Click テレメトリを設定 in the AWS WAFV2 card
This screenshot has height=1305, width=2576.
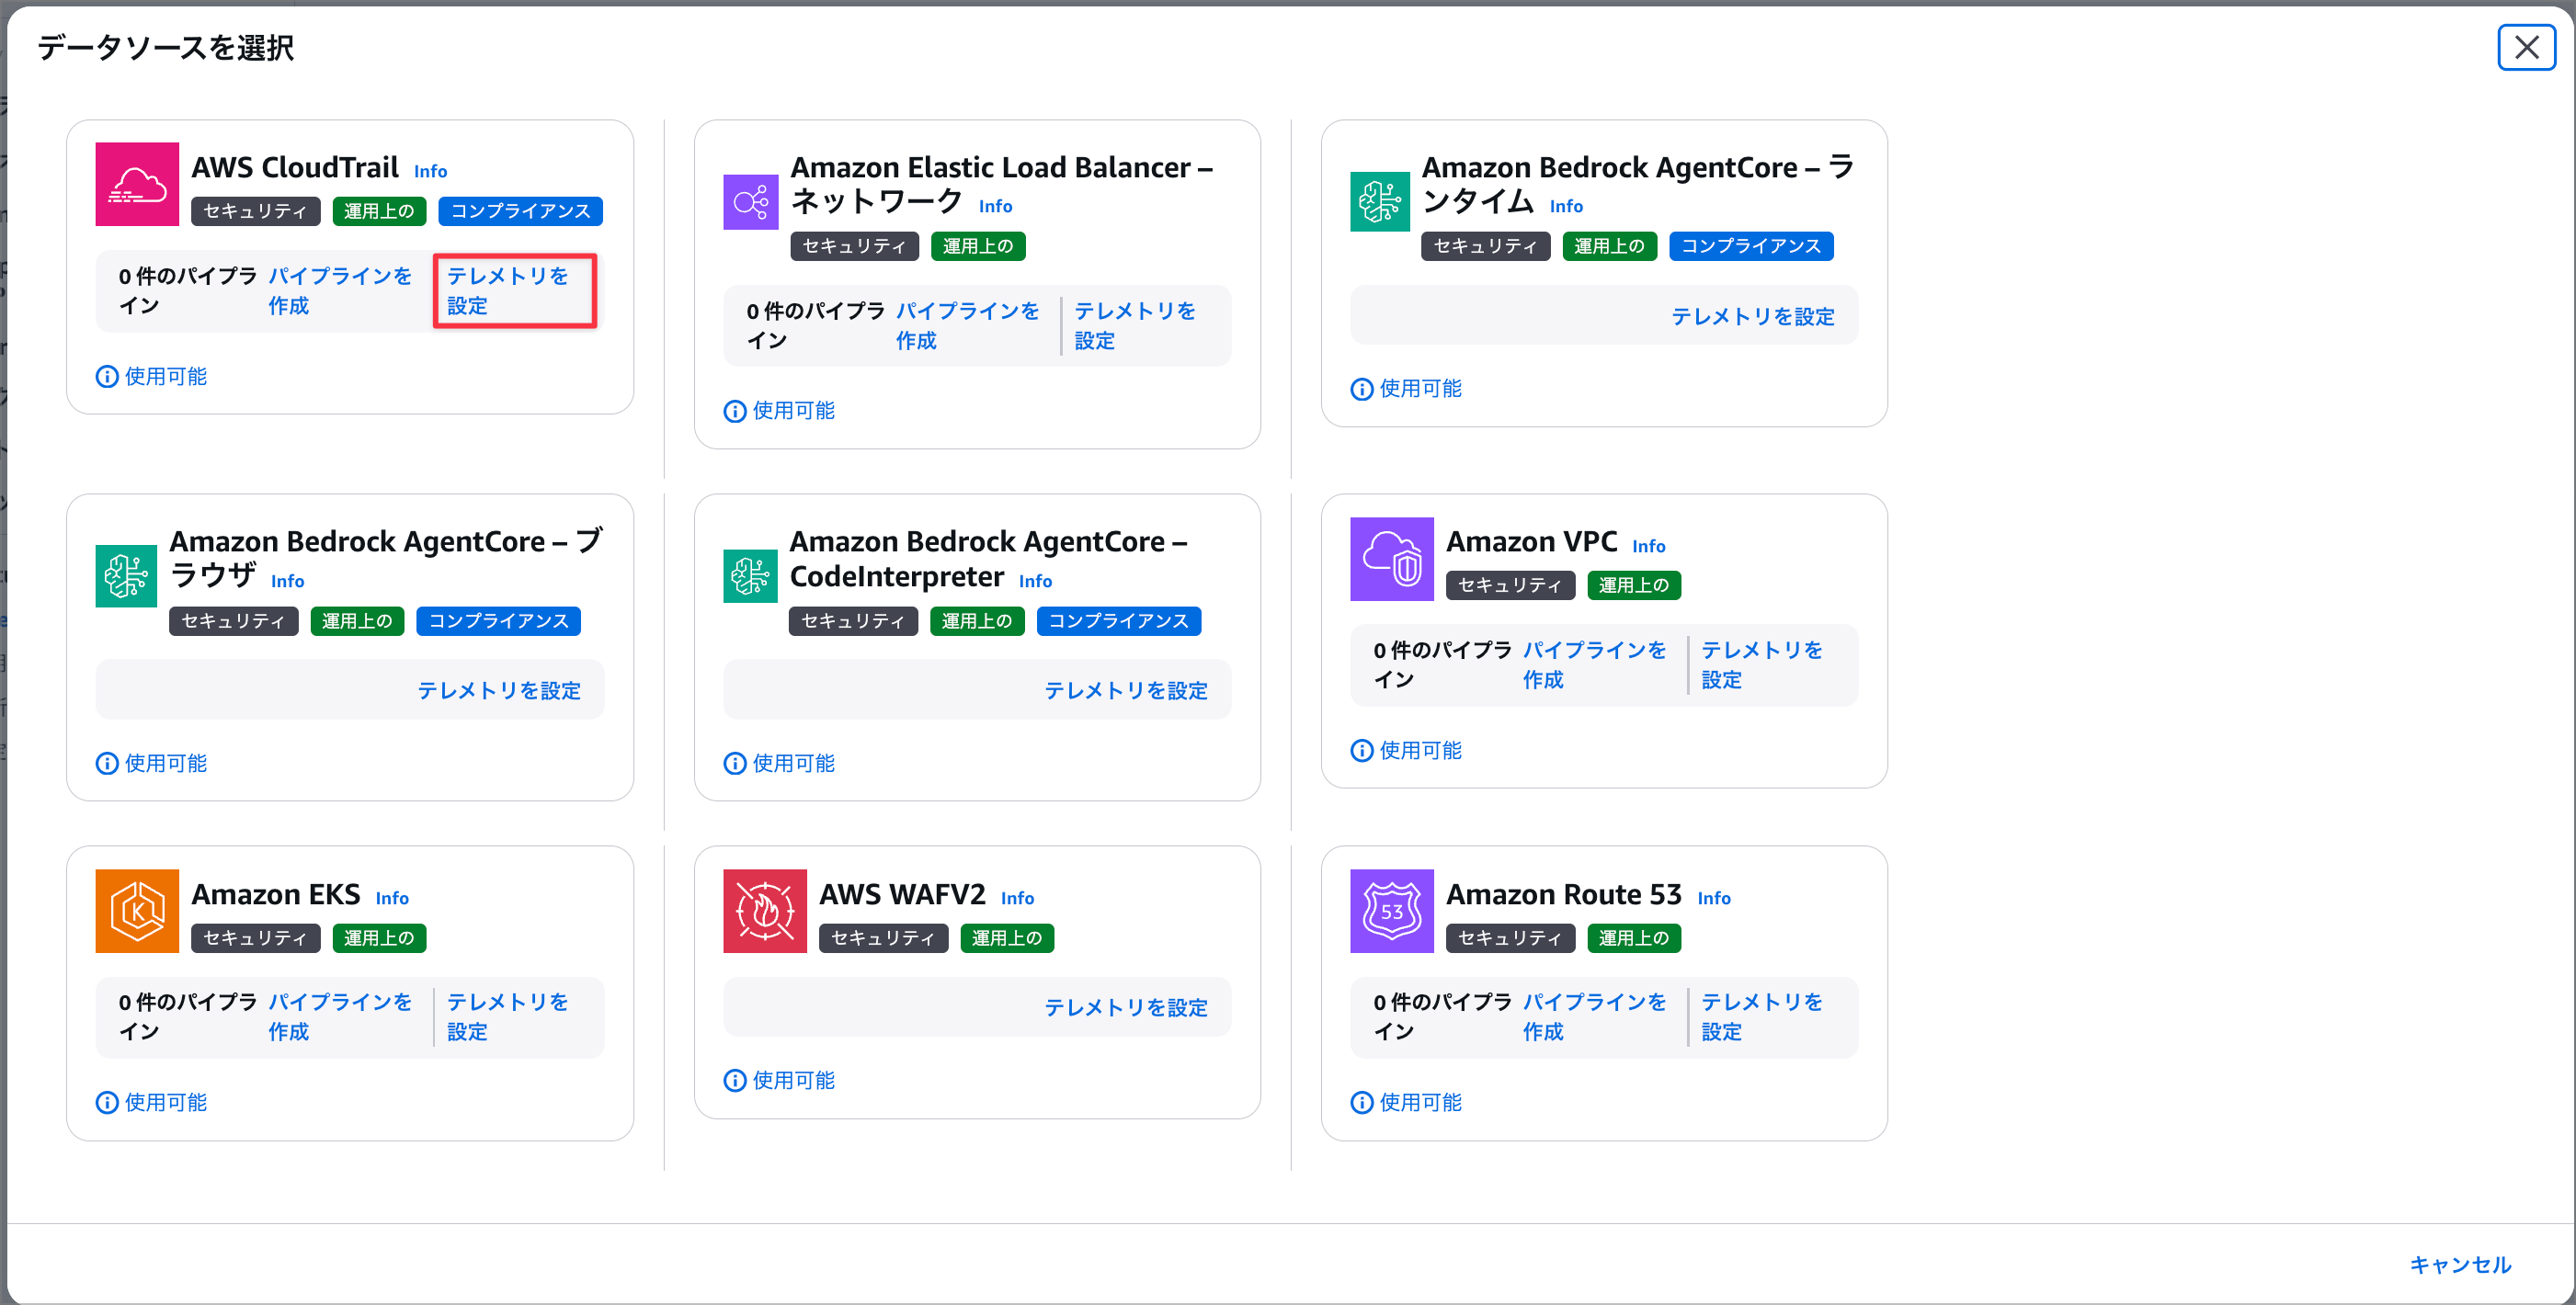pos(1125,1007)
